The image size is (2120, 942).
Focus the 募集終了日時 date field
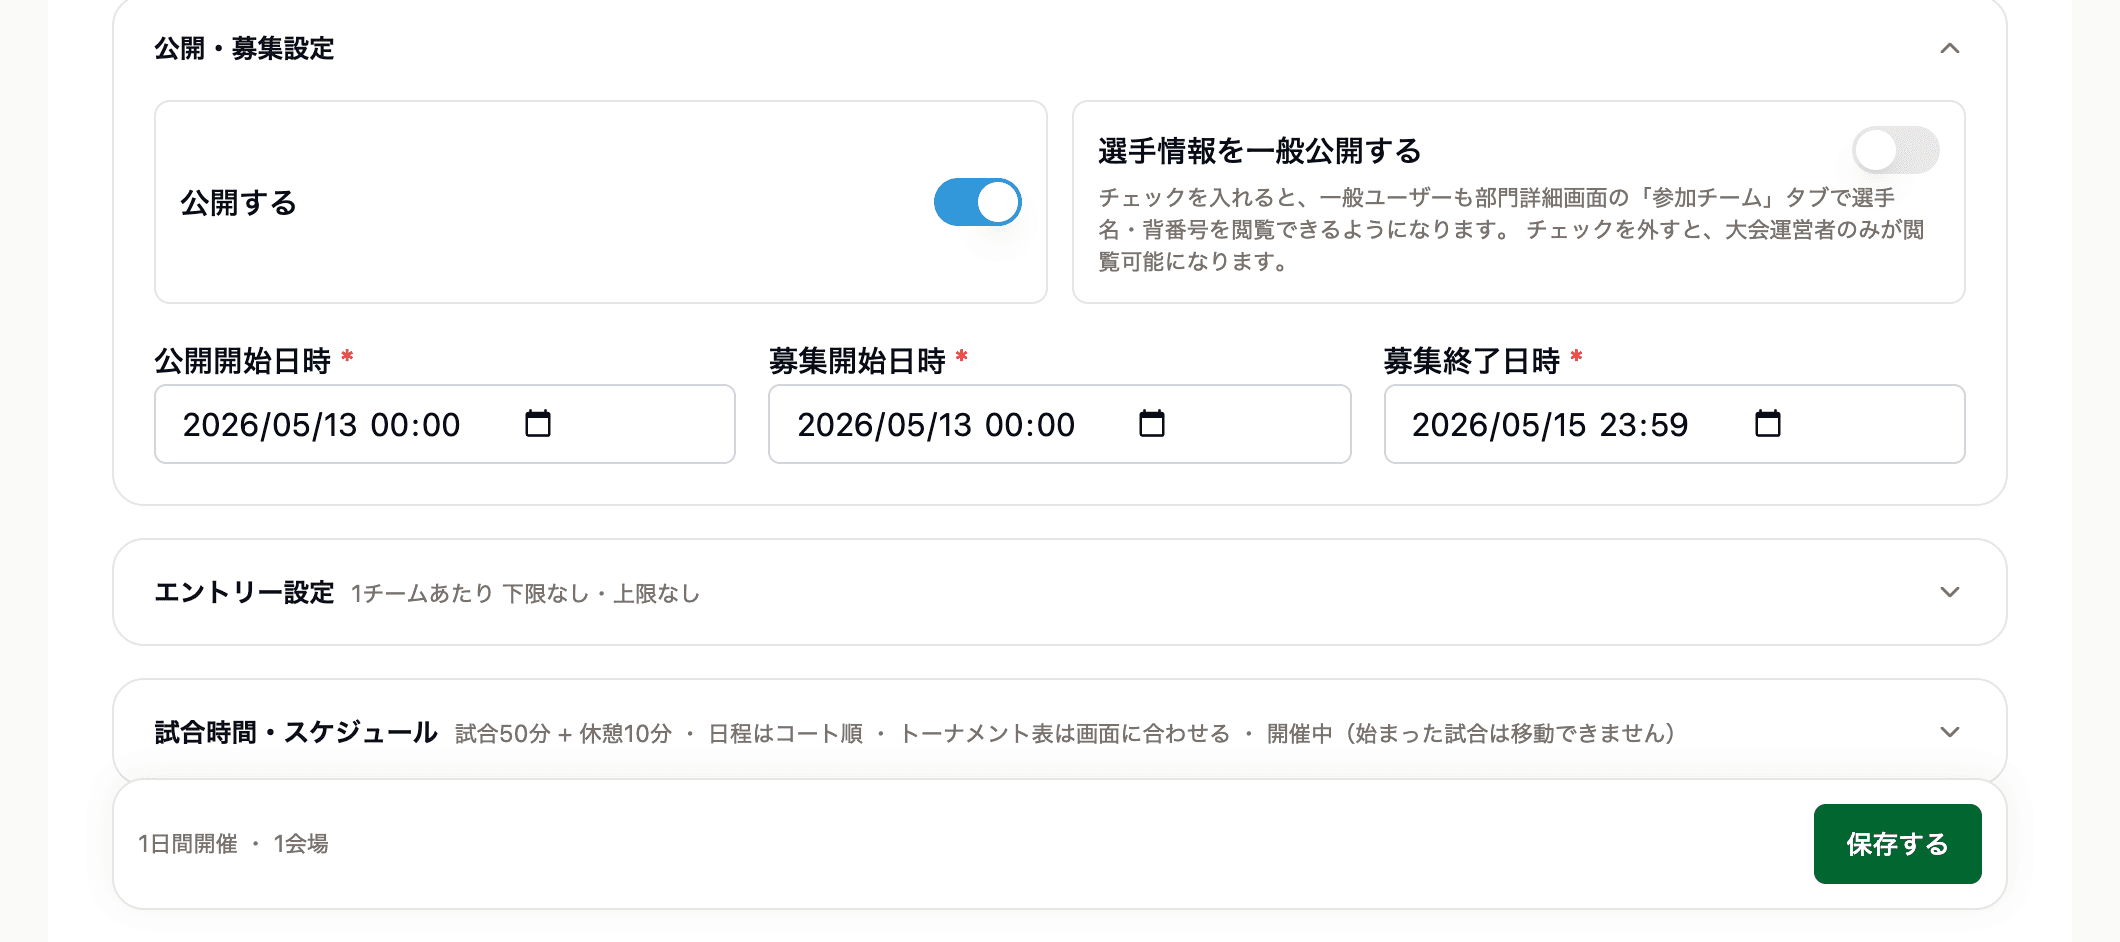pyautogui.click(x=1675, y=424)
